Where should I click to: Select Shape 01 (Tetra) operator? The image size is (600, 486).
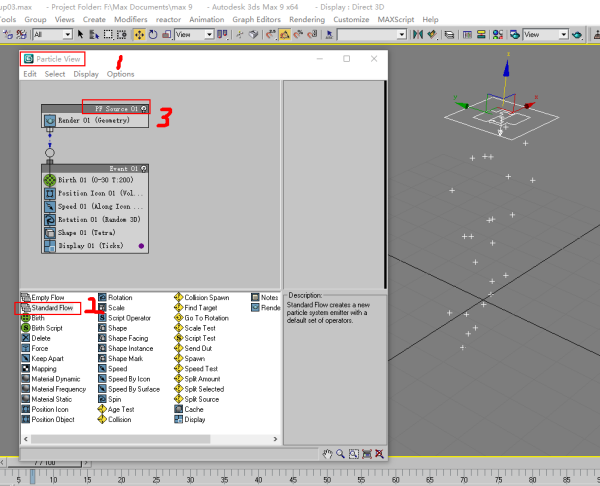(x=95, y=233)
